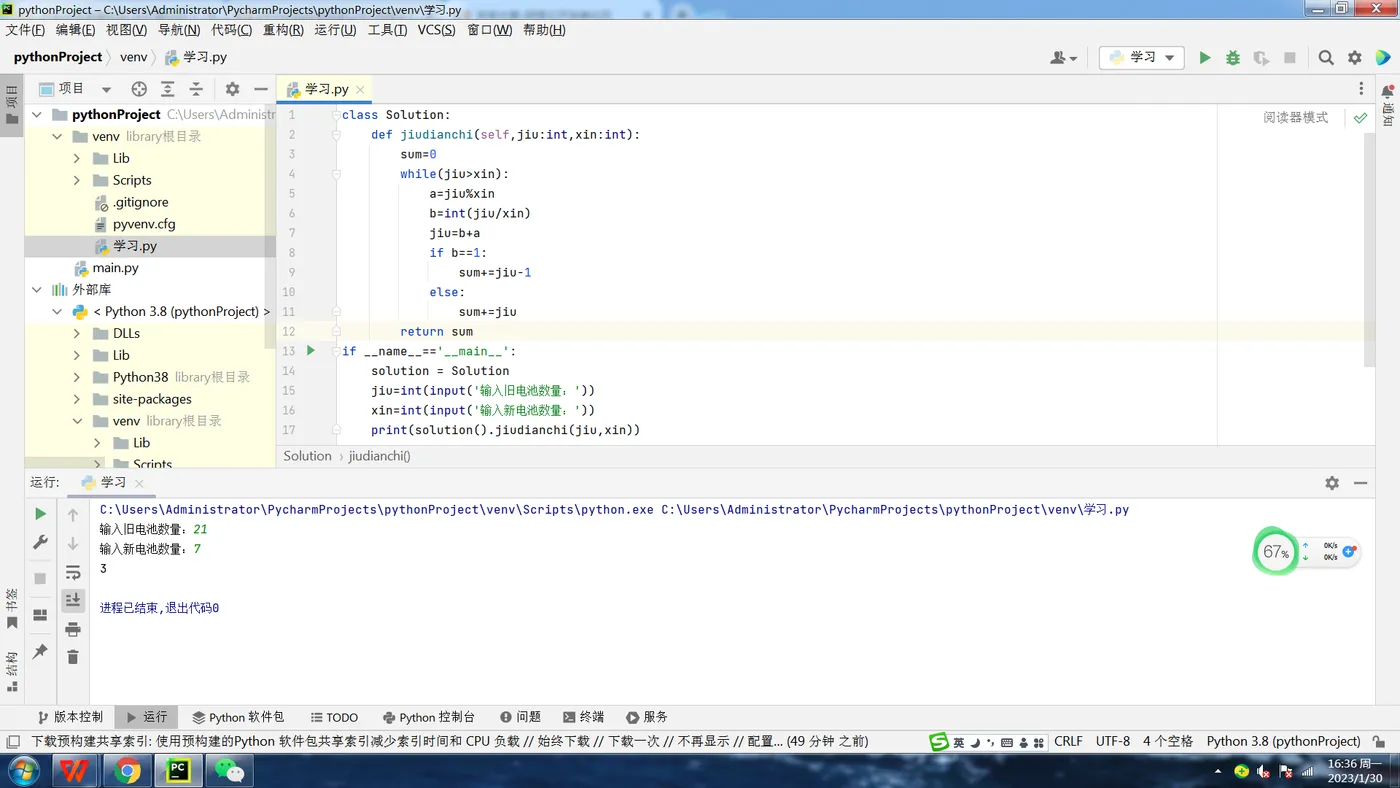Collapse 外部库 external libraries node

37,290
